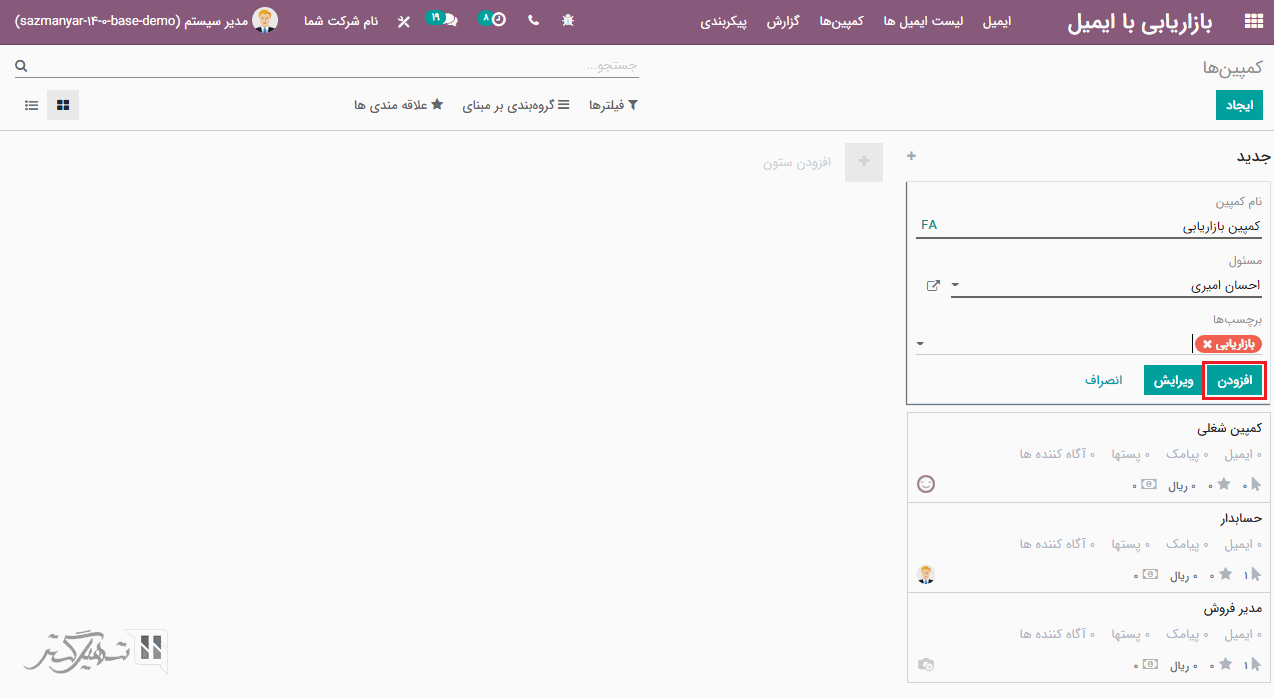Open the ایمیل menu
The image size is (1274, 699).
point(996,21)
